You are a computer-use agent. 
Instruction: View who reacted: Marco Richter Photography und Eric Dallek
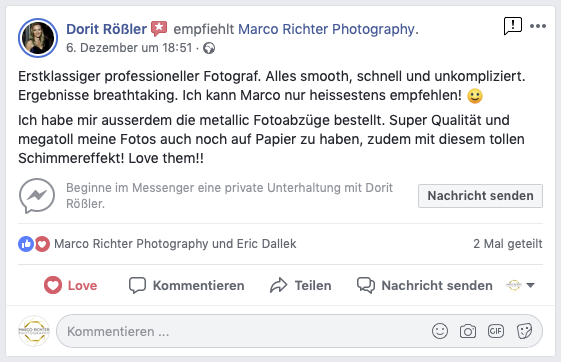[x=175, y=244]
